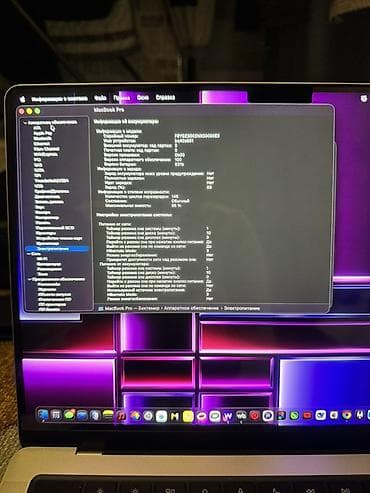
Task: Select Bluetooth in the sidebar
Action: click(x=43, y=138)
